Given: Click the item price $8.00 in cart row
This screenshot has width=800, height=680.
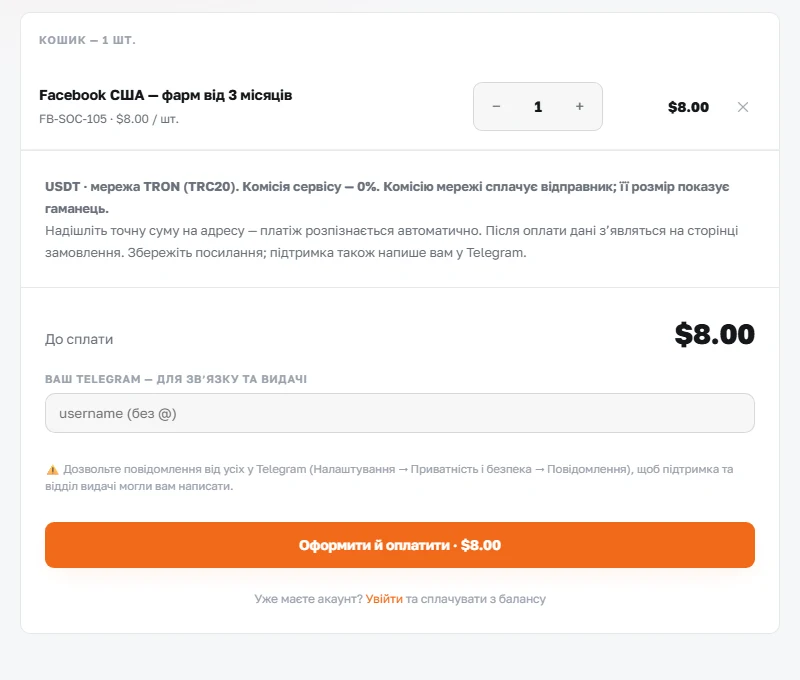Looking at the screenshot, I should click(688, 107).
